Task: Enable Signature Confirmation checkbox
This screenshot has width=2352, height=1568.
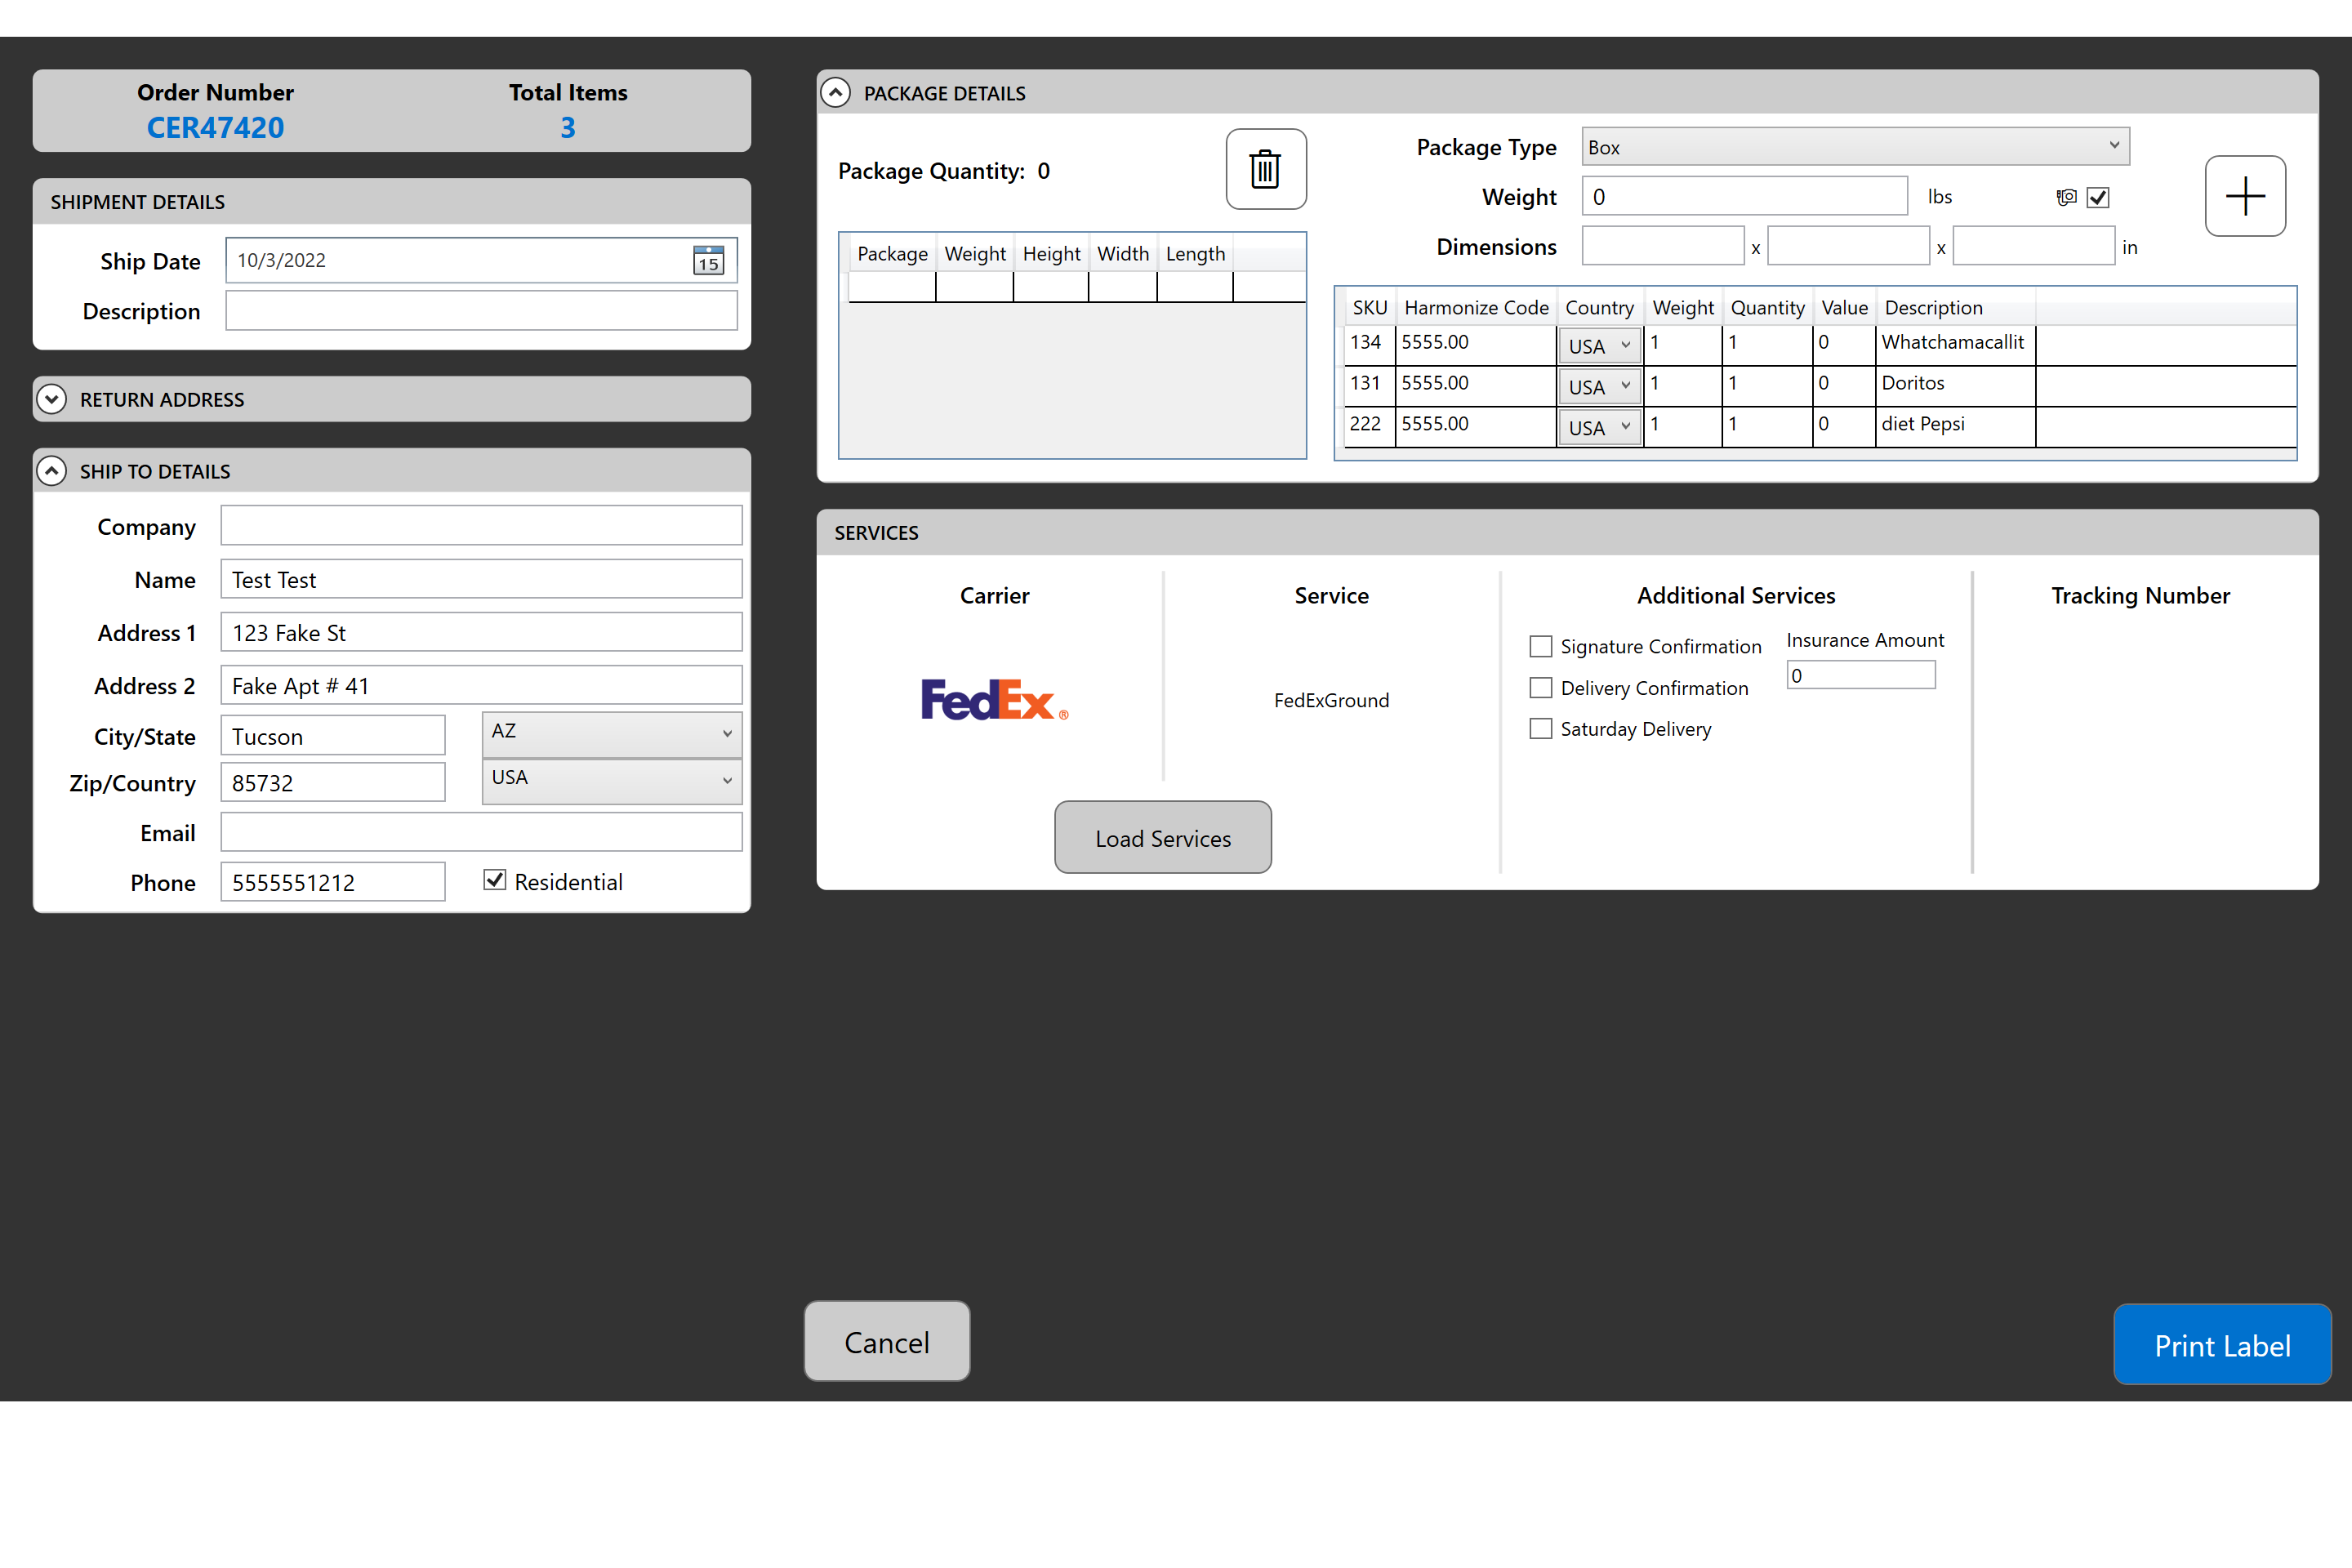Action: tap(1542, 646)
